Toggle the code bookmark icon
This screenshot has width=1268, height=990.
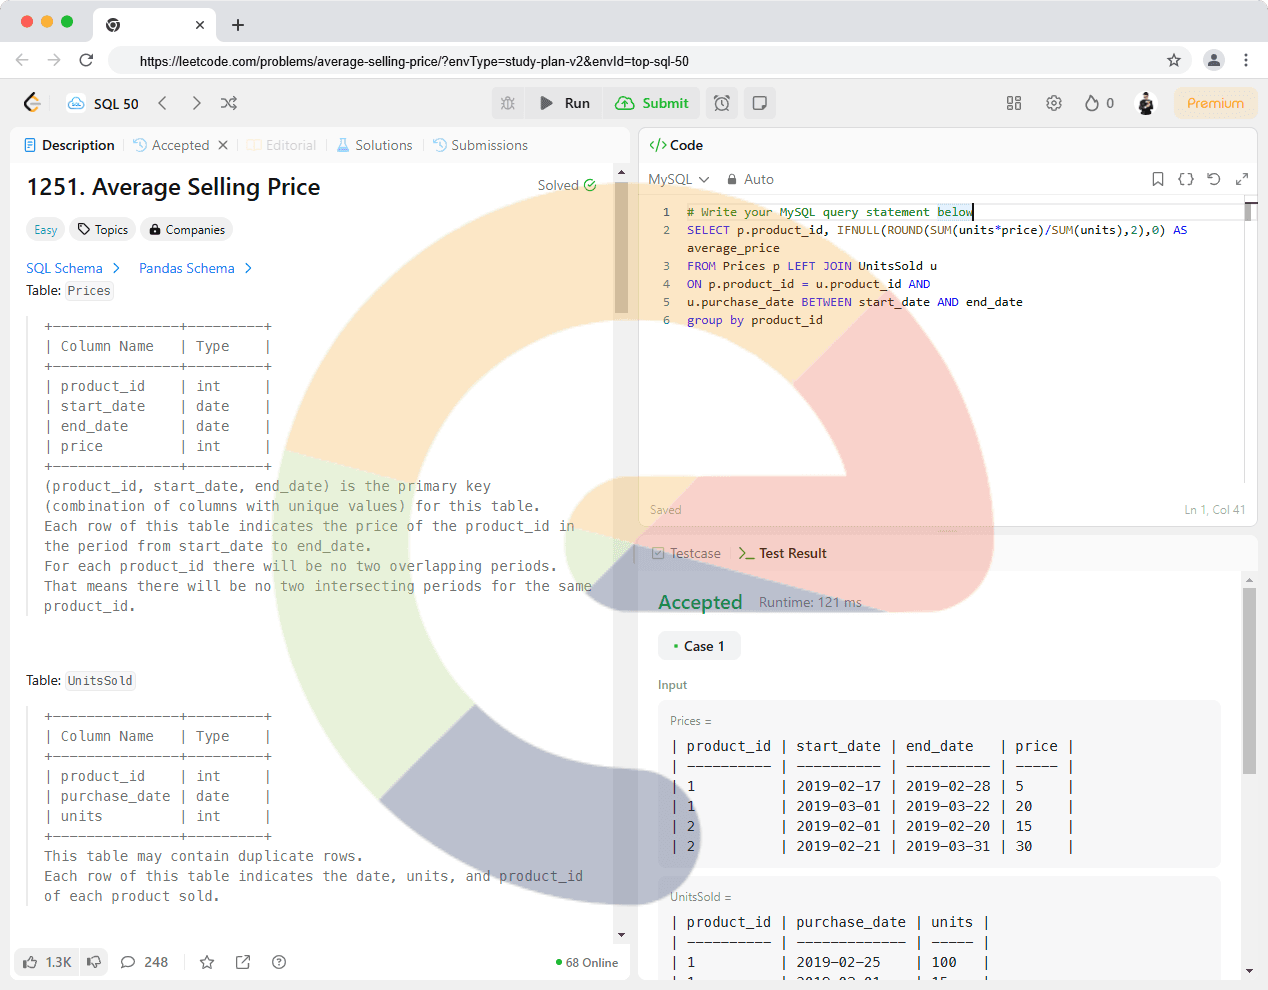(x=1158, y=179)
